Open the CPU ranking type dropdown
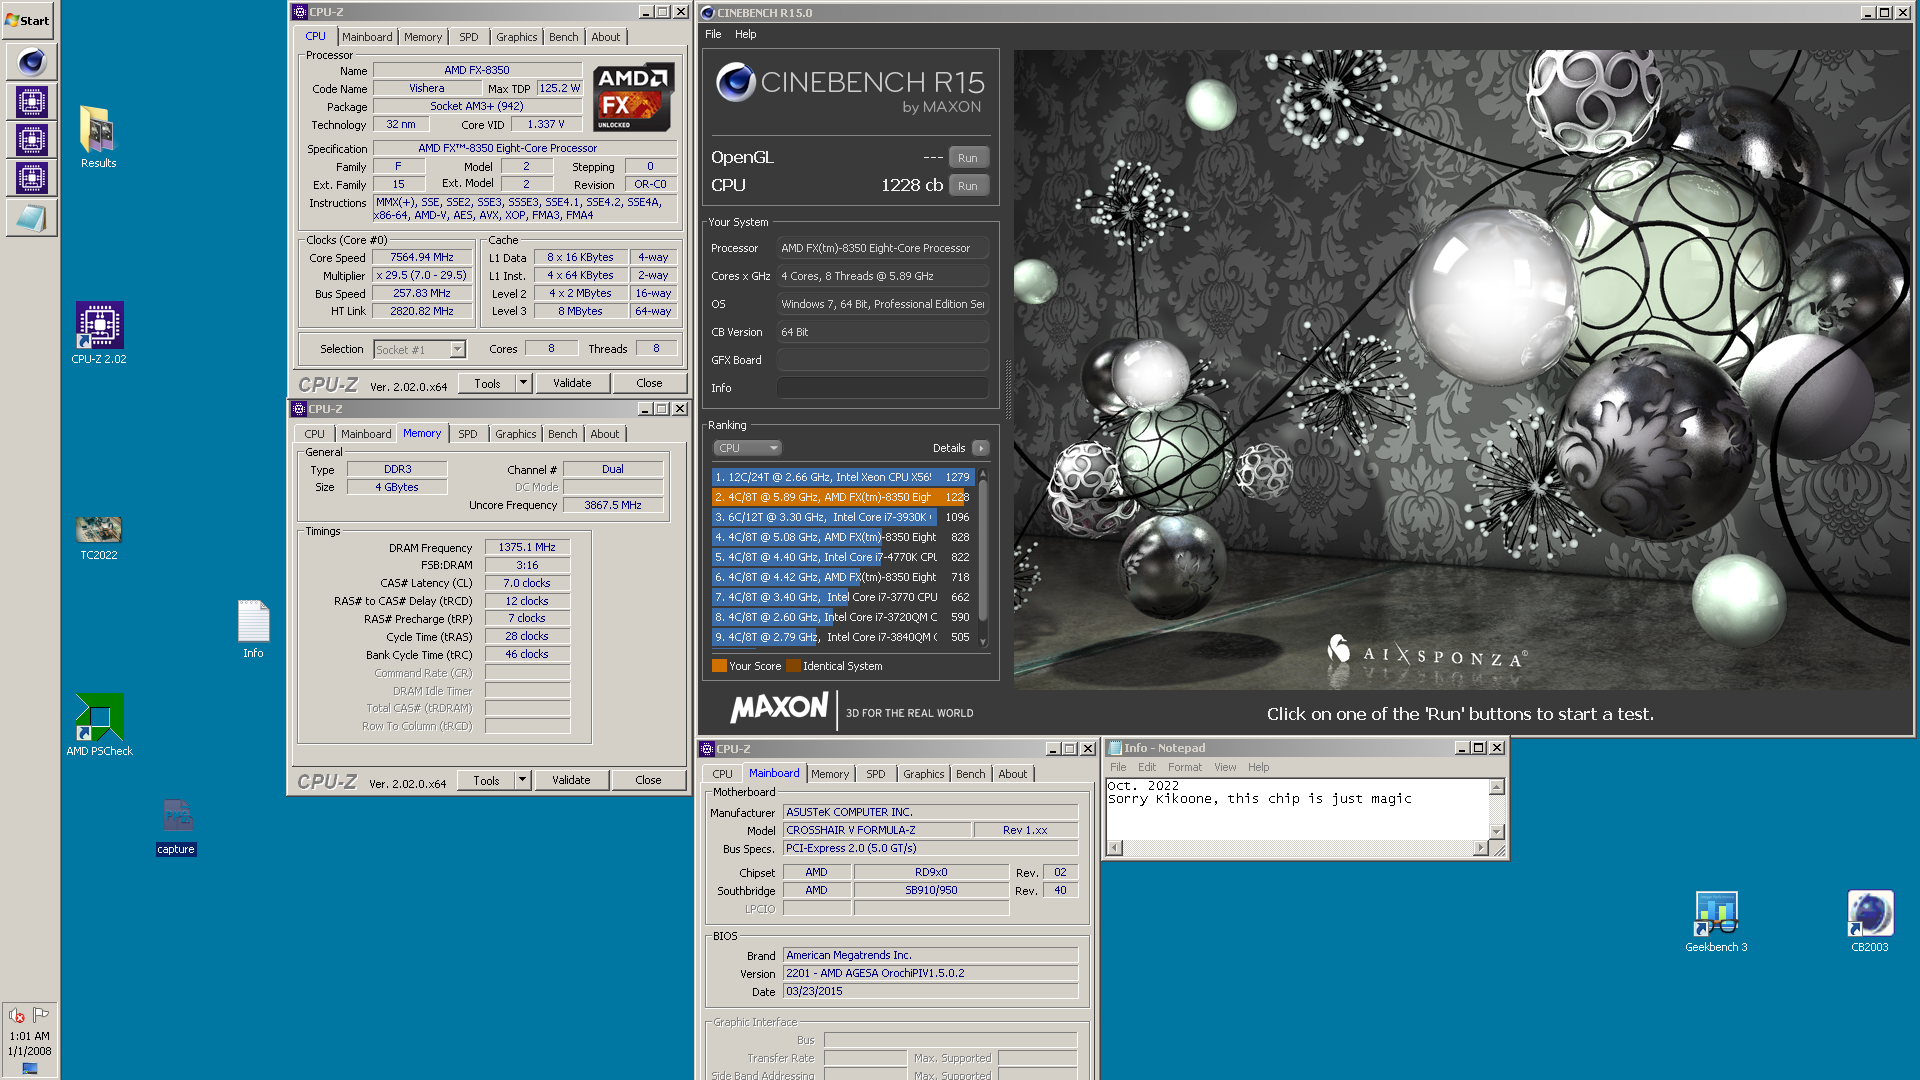 point(747,448)
